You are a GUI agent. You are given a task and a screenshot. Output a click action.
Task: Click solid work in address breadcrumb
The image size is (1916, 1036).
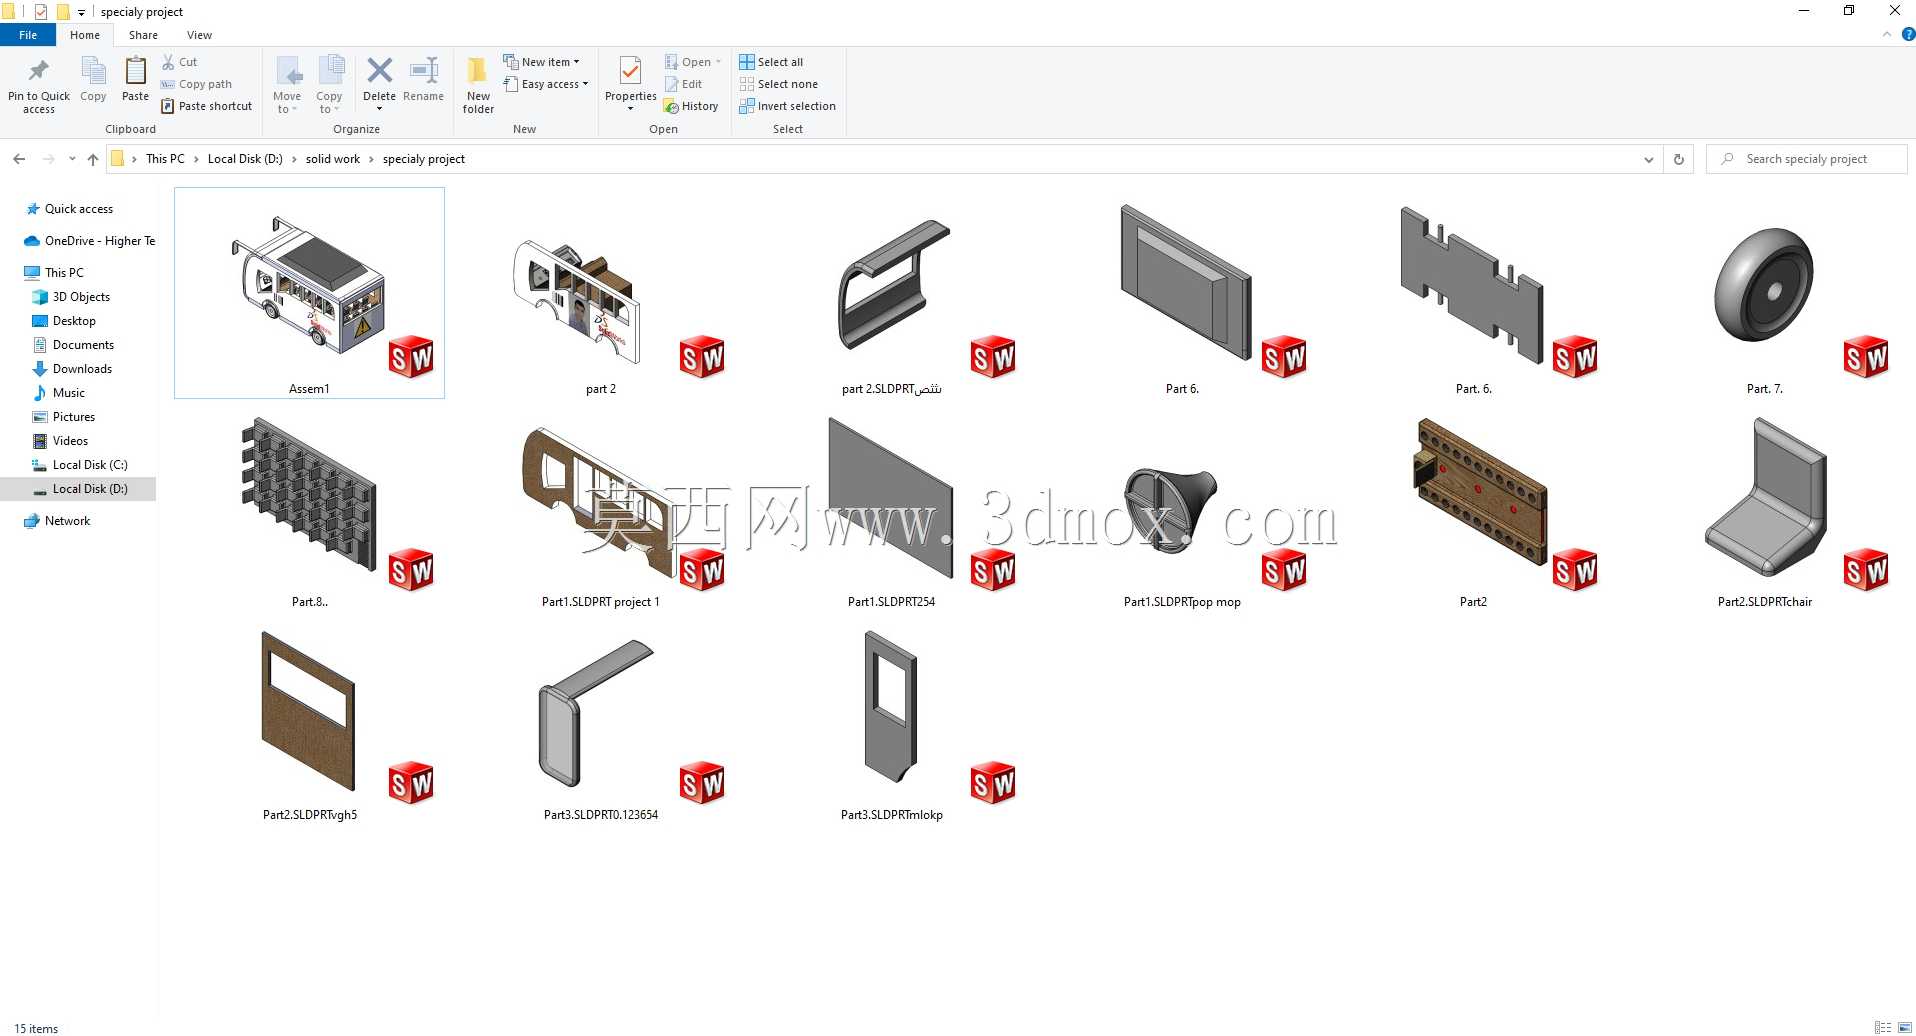(x=332, y=159)
